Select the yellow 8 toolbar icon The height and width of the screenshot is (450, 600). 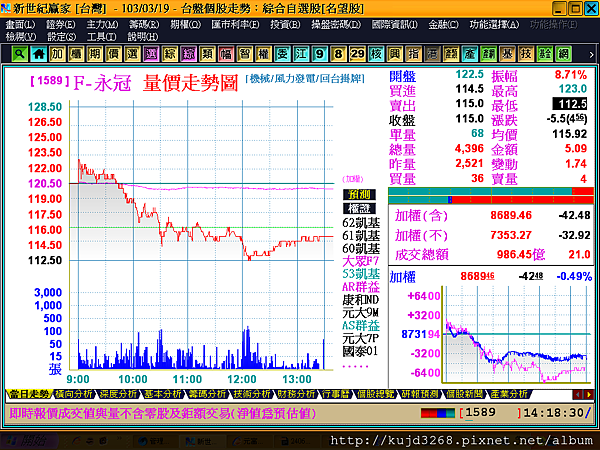coord(338,54)
